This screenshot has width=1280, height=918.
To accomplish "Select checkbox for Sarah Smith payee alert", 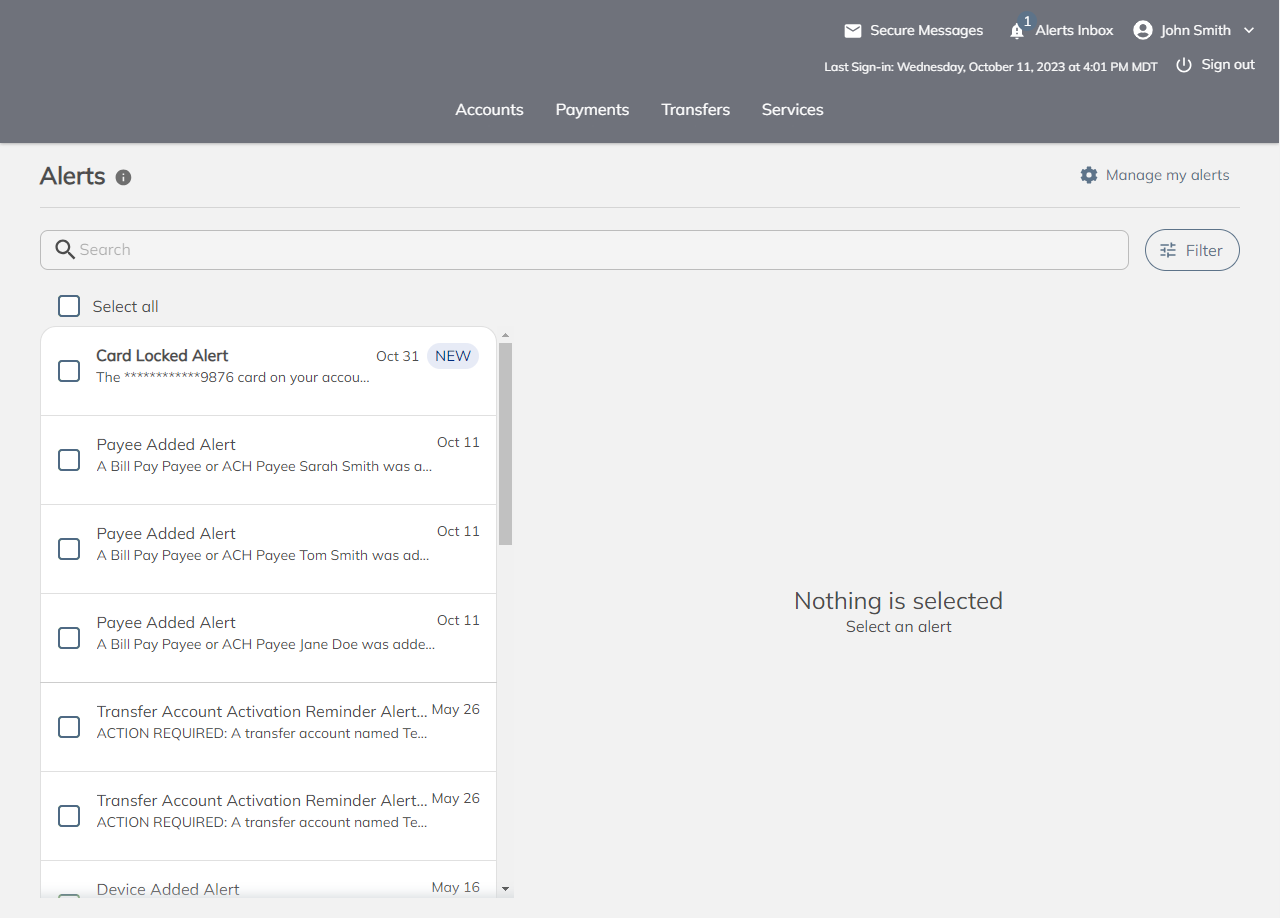I will click(69, 460).
